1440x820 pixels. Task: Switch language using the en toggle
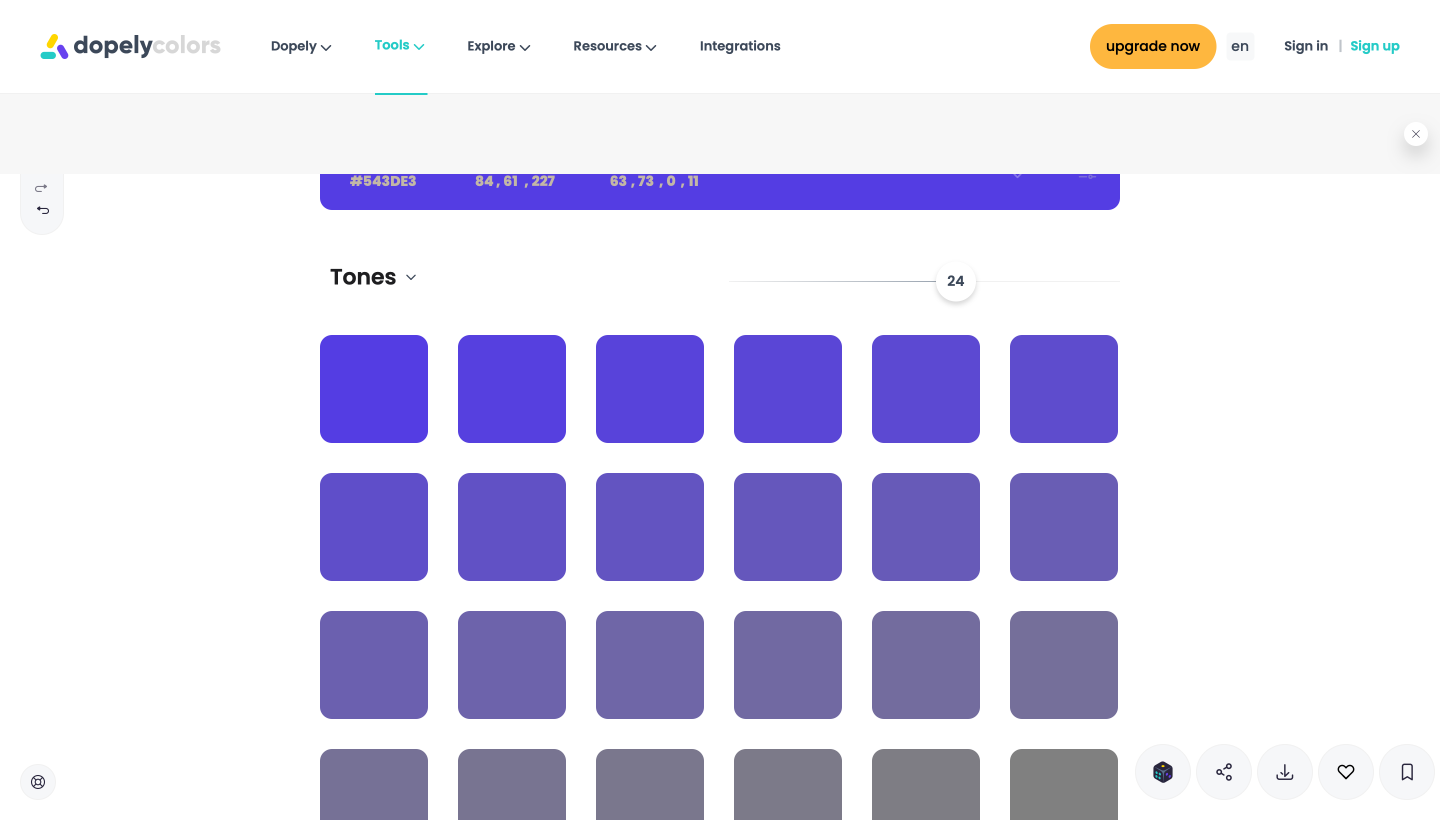[1240, 46]
